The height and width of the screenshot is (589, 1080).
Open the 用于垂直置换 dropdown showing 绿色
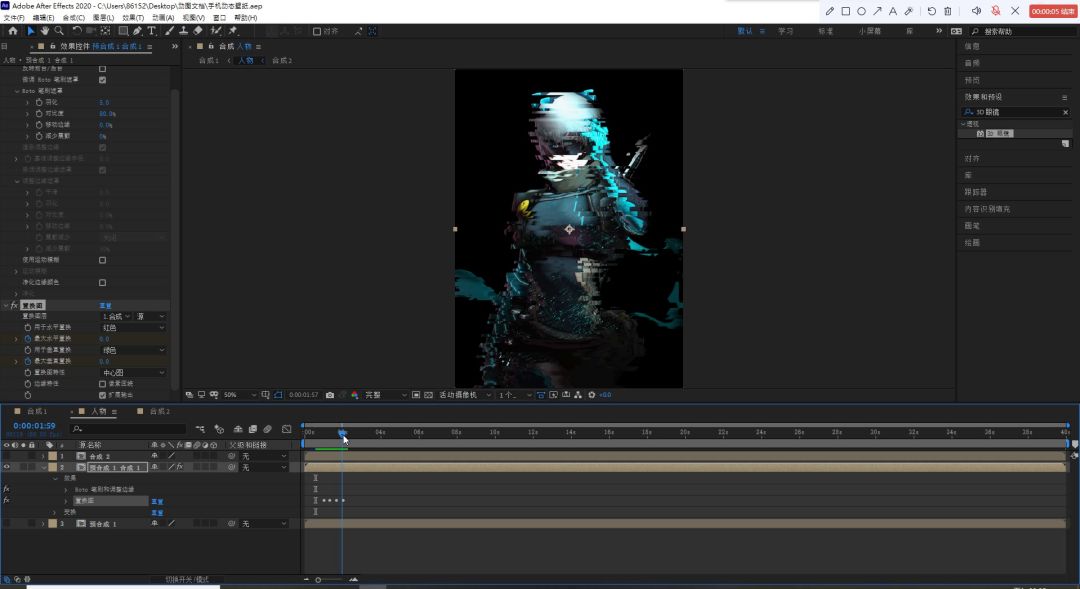coord(133,350)
